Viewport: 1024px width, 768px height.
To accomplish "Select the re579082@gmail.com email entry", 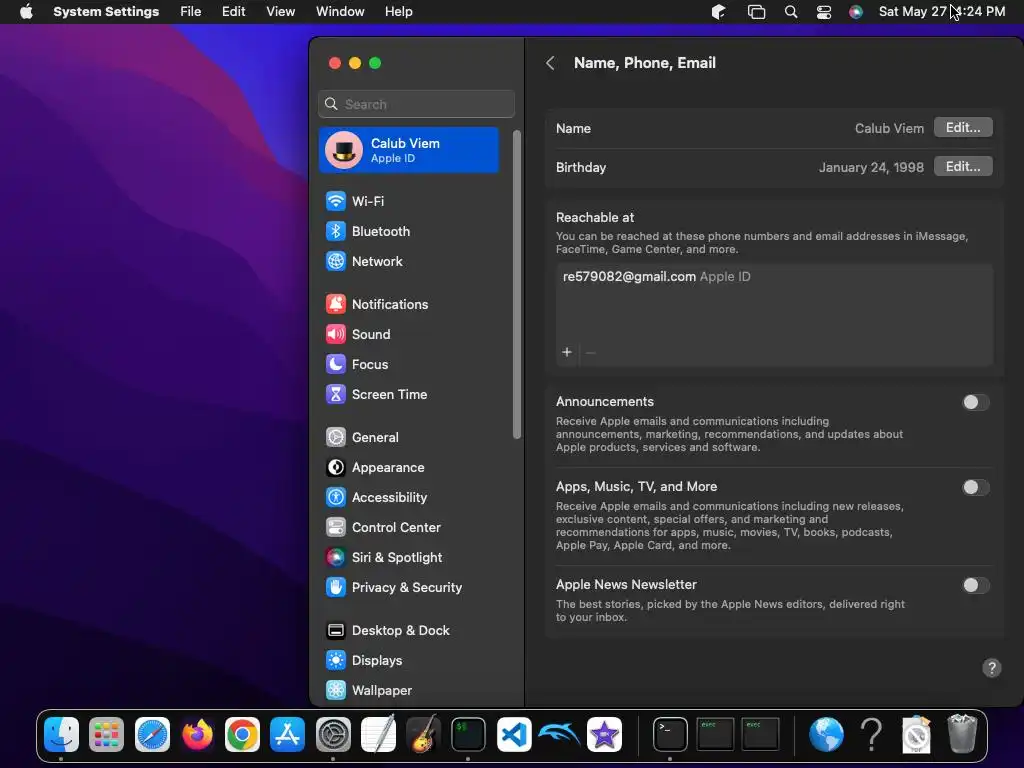I will click(656, 277).
